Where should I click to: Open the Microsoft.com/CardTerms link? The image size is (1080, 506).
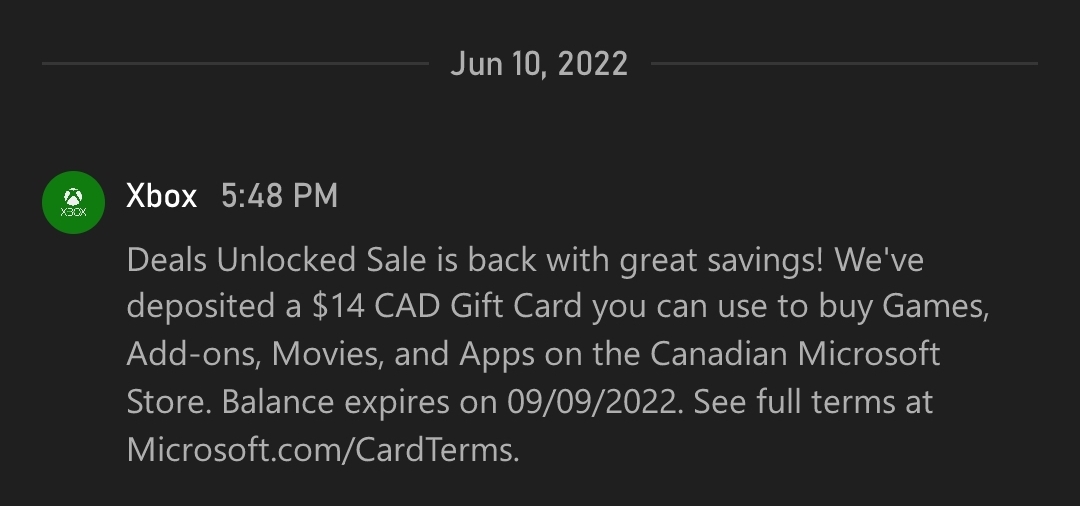323,450
